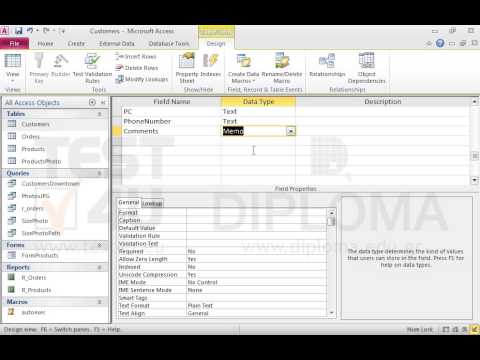Open the Builder tool
Viewport: 480px width, 360px height.
[61, 65]
